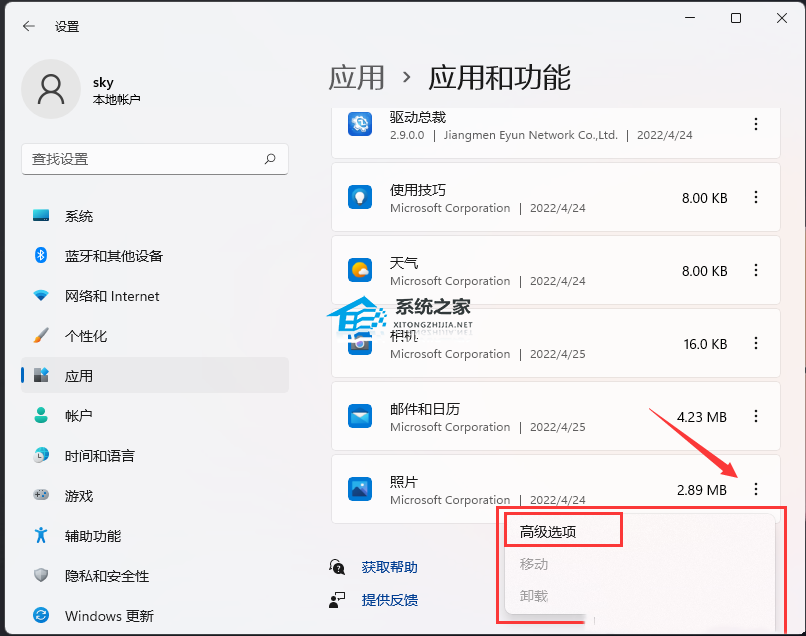Screen dimensions: 806x636
Task: Open more options for 相机
Action: [x=756, y=343]
